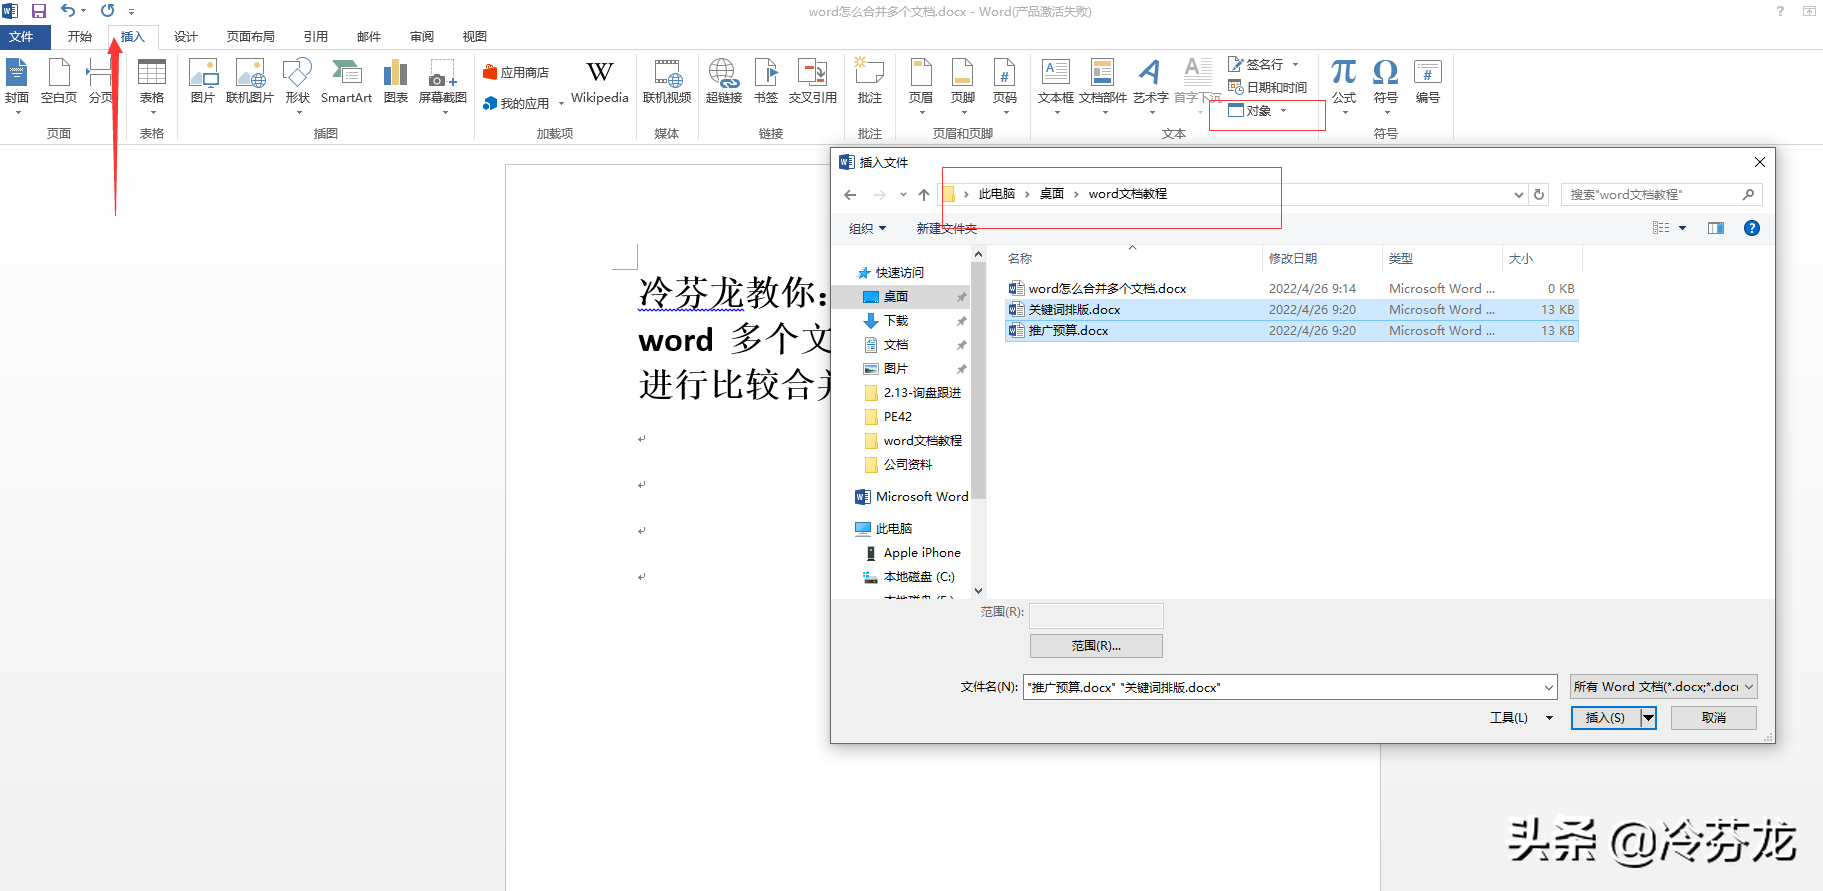The image size is (1823, 891).
Task: Expand the view mode dropdown arrow in dialog
Action: point(1682,228)
